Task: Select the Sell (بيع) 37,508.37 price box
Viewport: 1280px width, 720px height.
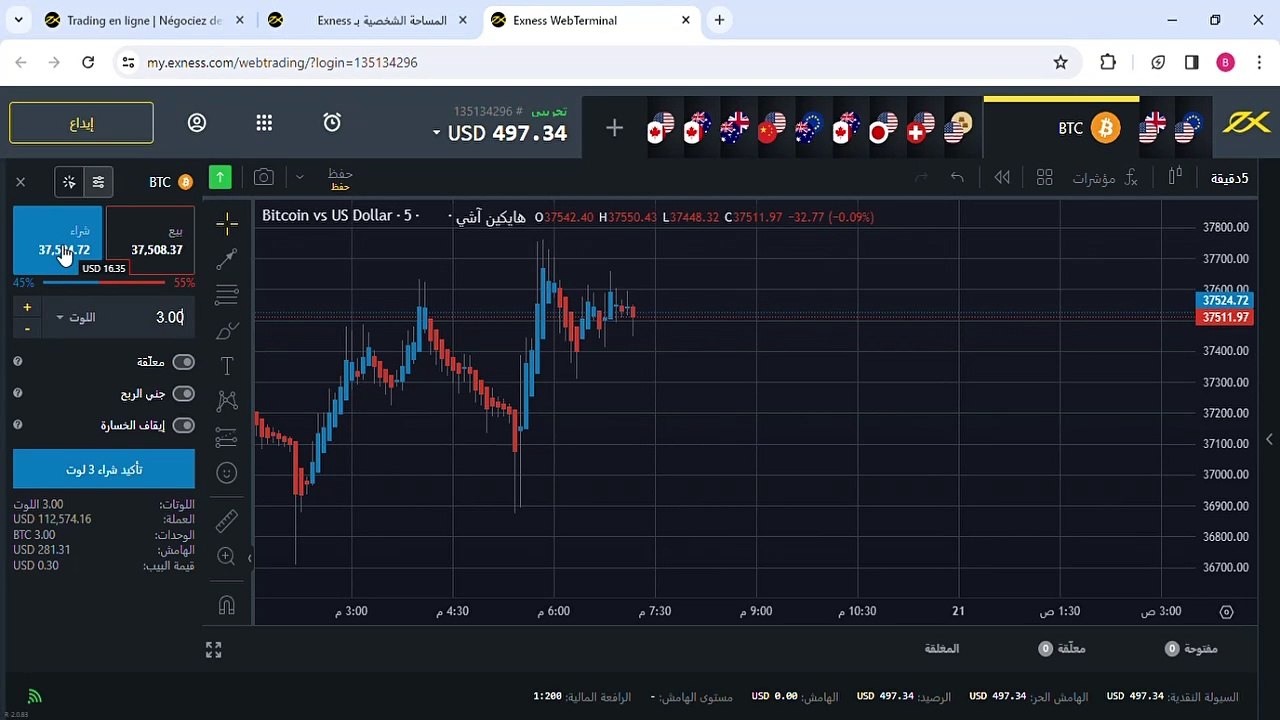Action: pos(150,240)
